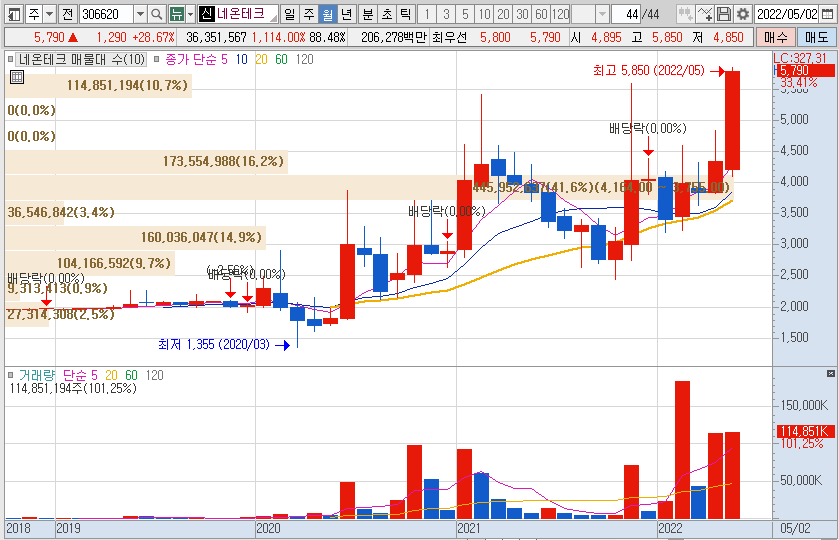This screenshot has height=540, width=839.
Task: Click the red 5,790 price axis tag
Action: click(805, 71)
